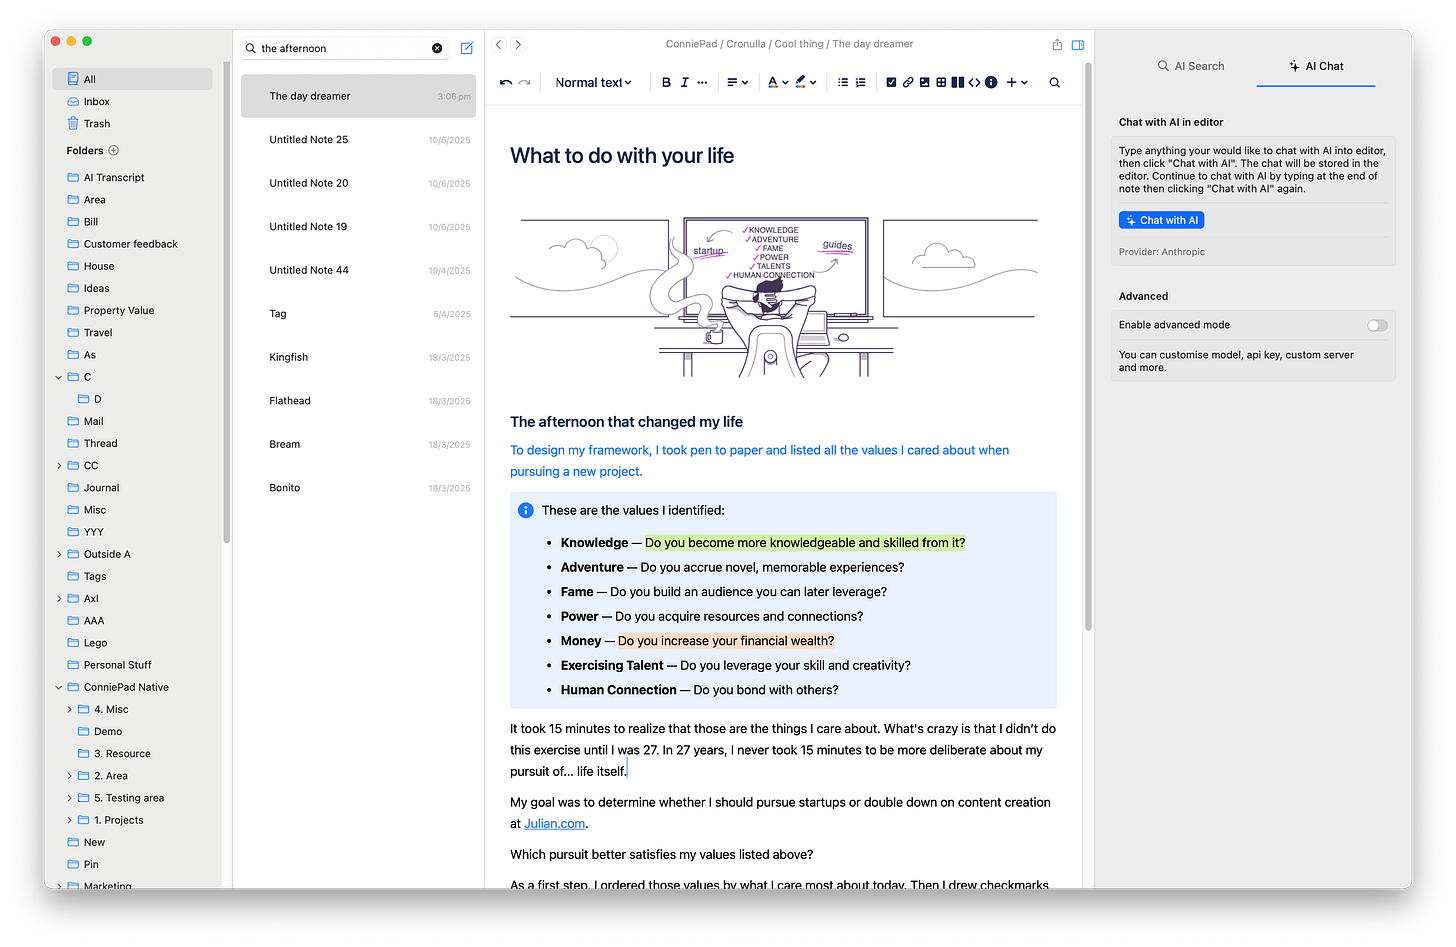Image resolution: width=1456 pixels, height=947 pixels.
Task: Toggle italic formatting
Action: coord(685,82)
